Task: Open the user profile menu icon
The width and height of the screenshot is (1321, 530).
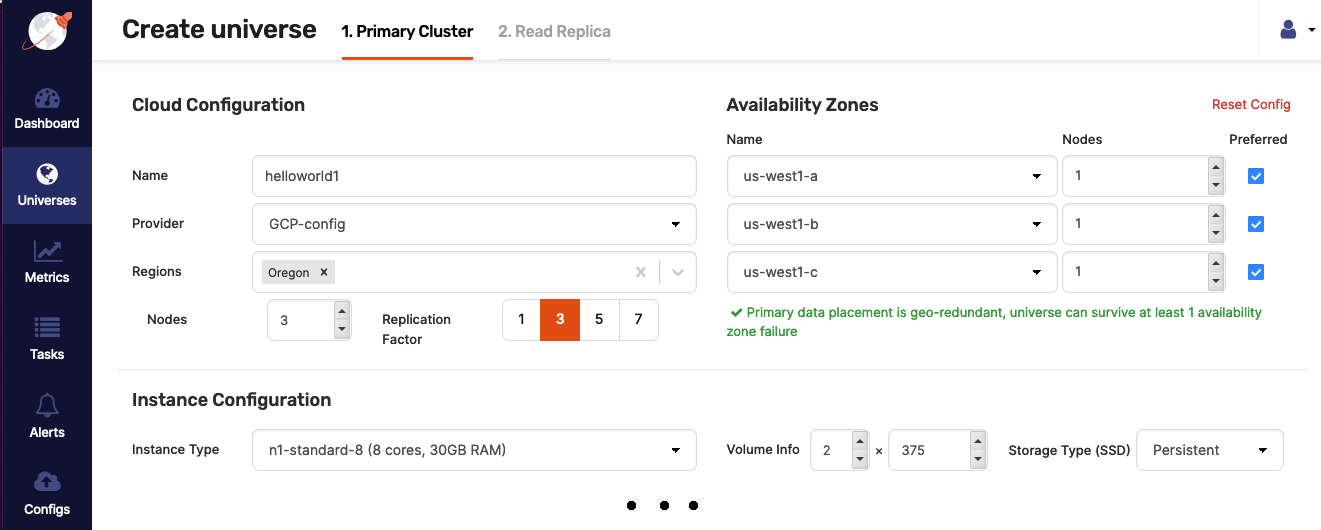Action: [1289, 30]
